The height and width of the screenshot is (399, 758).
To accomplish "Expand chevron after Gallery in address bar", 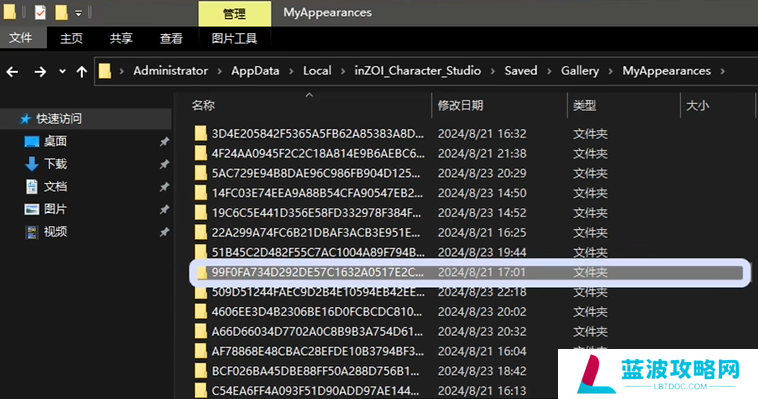I will 611,71.
